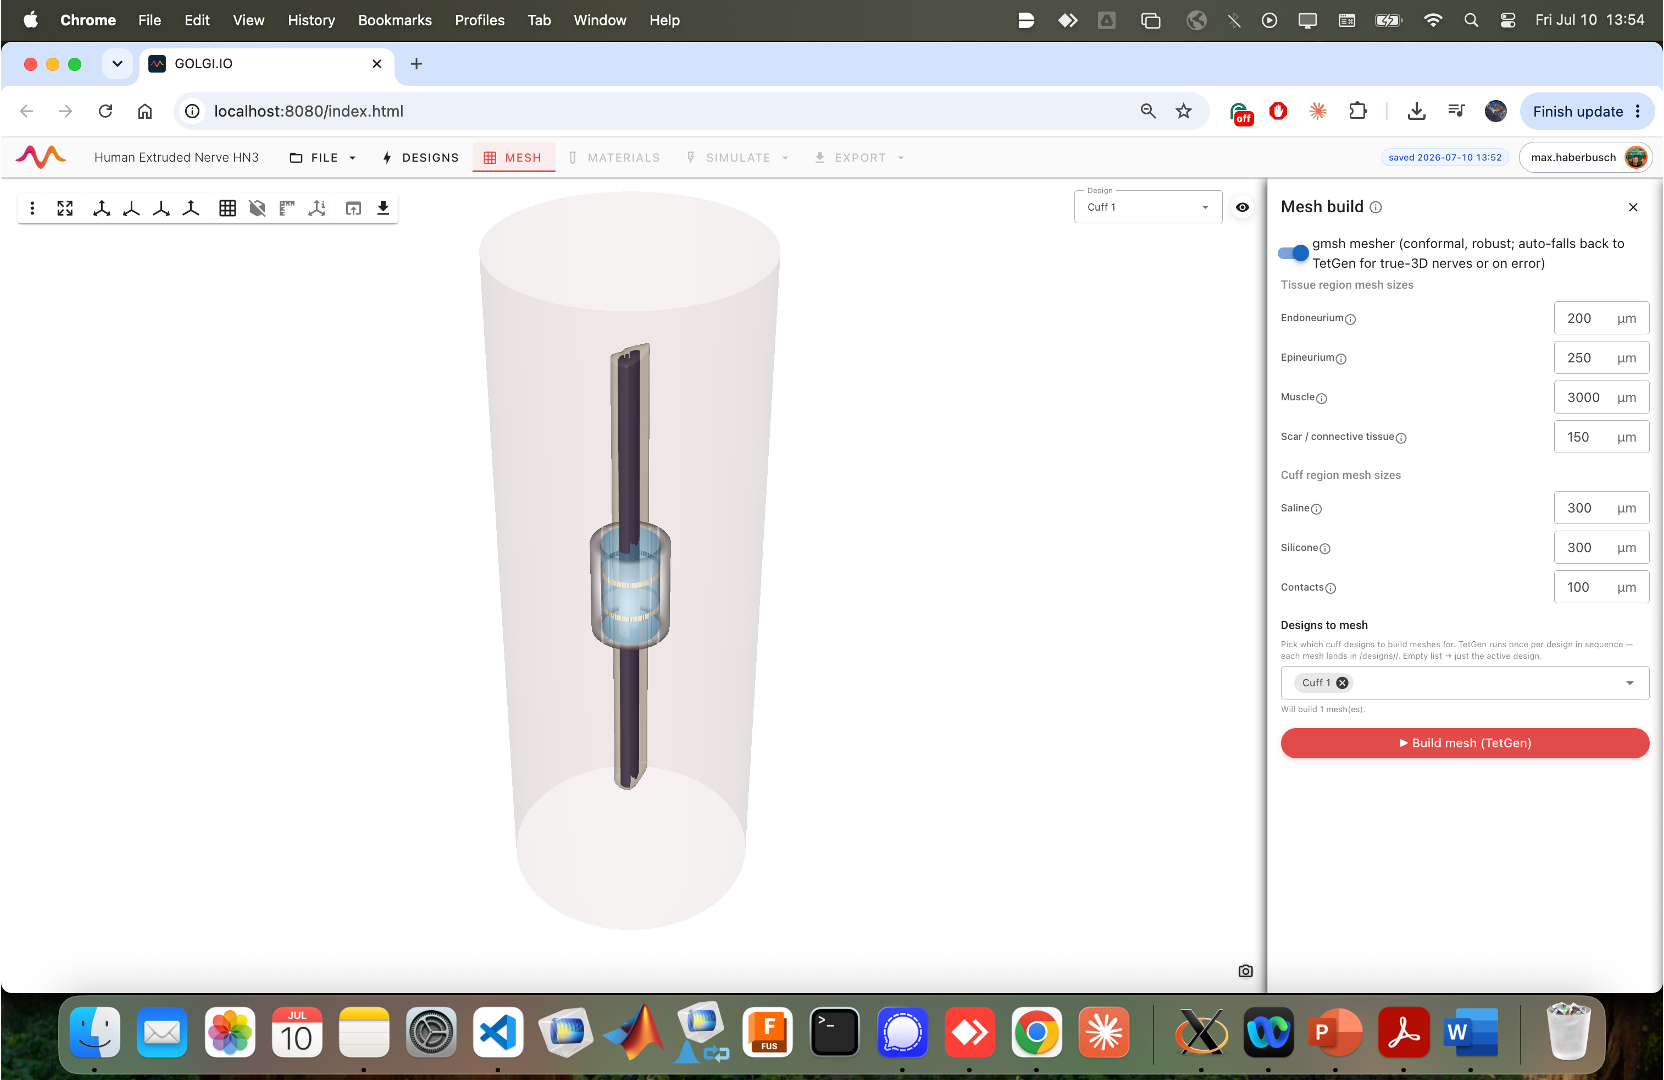Click the Muscle mesh size field

coord(1601,397)
